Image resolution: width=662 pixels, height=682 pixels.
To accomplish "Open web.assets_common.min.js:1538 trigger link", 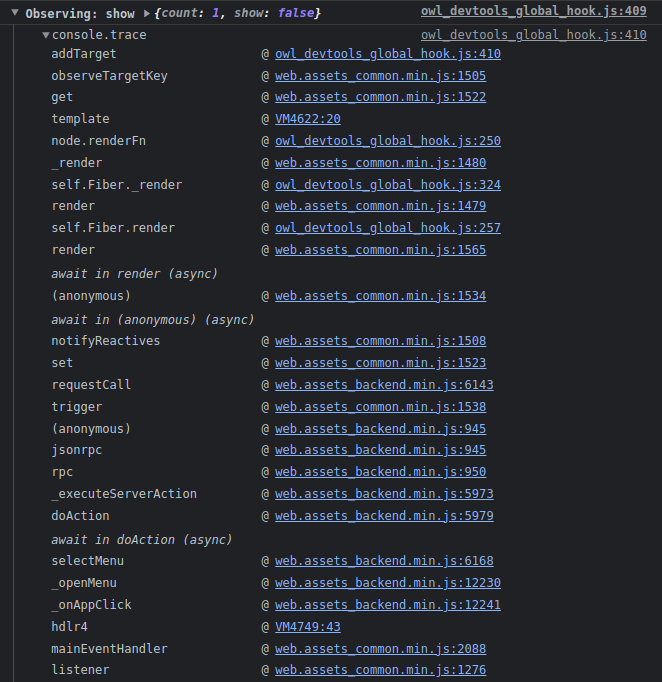I will tap(380, 407).
